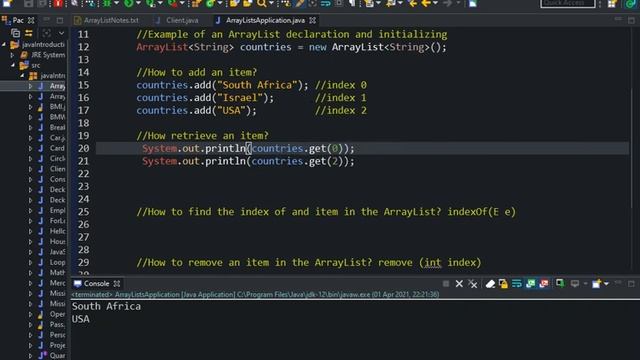Viewport: 640px width, 360px height.
Task: Minimize the editor area using its minimize icon
Action: pos(618,20)
